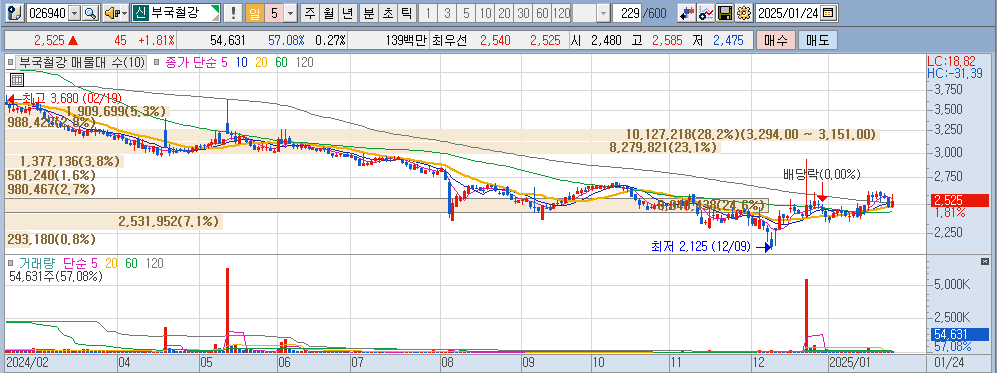Select the 주 weekly period button
This screenshot has width=997, height=373.
click(x=310, y=13)
